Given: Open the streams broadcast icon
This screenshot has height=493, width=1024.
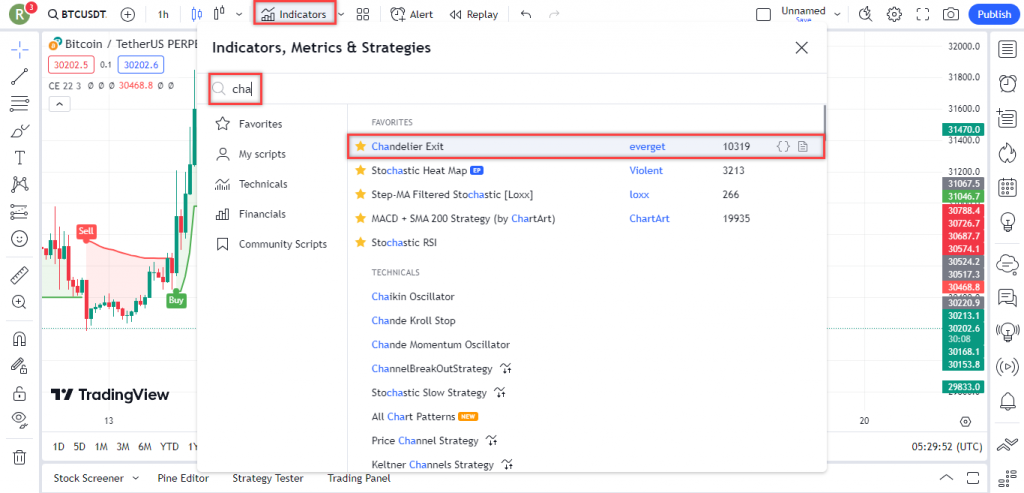Looking at the screenshot, I should click(x=1008, y=367).
